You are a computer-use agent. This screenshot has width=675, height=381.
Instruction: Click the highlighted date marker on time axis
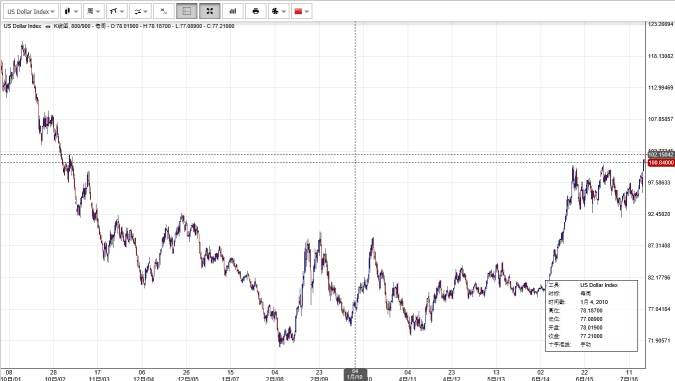[355, 375]
